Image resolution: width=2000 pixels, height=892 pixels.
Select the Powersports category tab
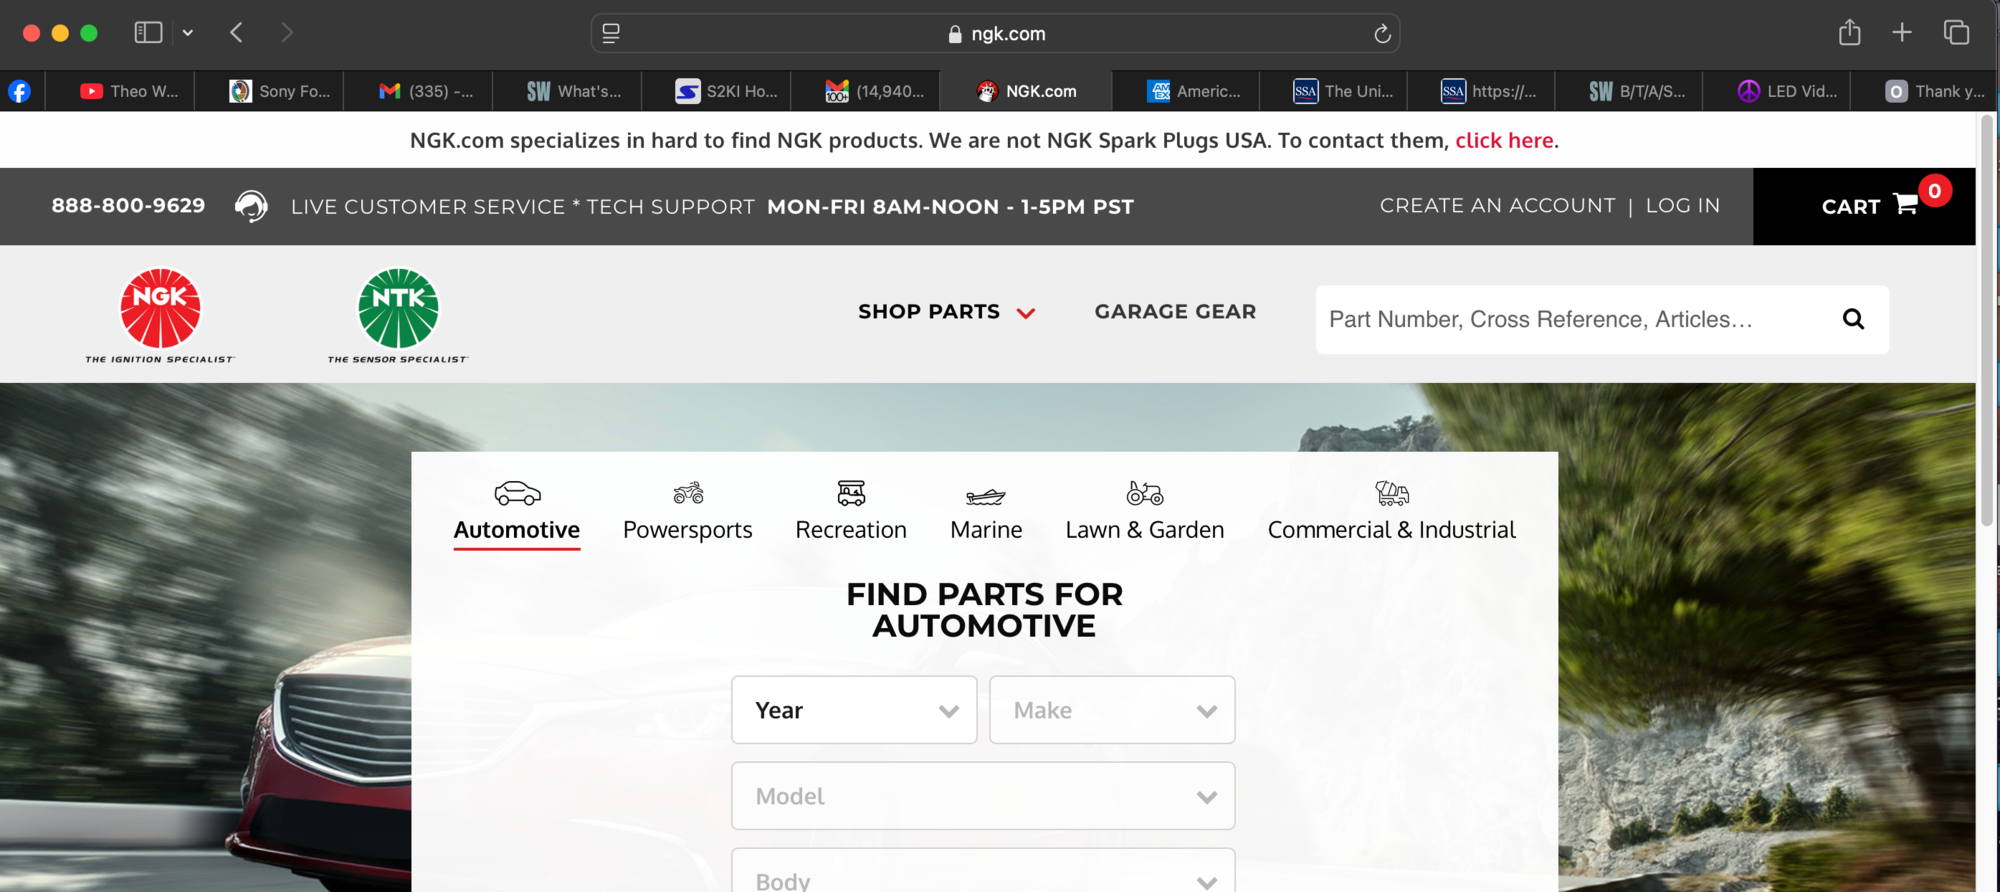click(x=687, y=512)
